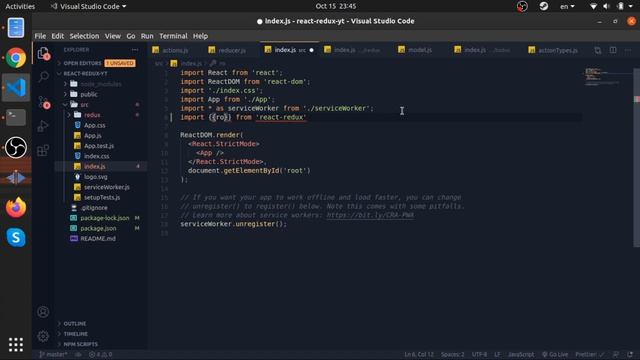Open the Search view in activity bar

click(x=43, y=76)
